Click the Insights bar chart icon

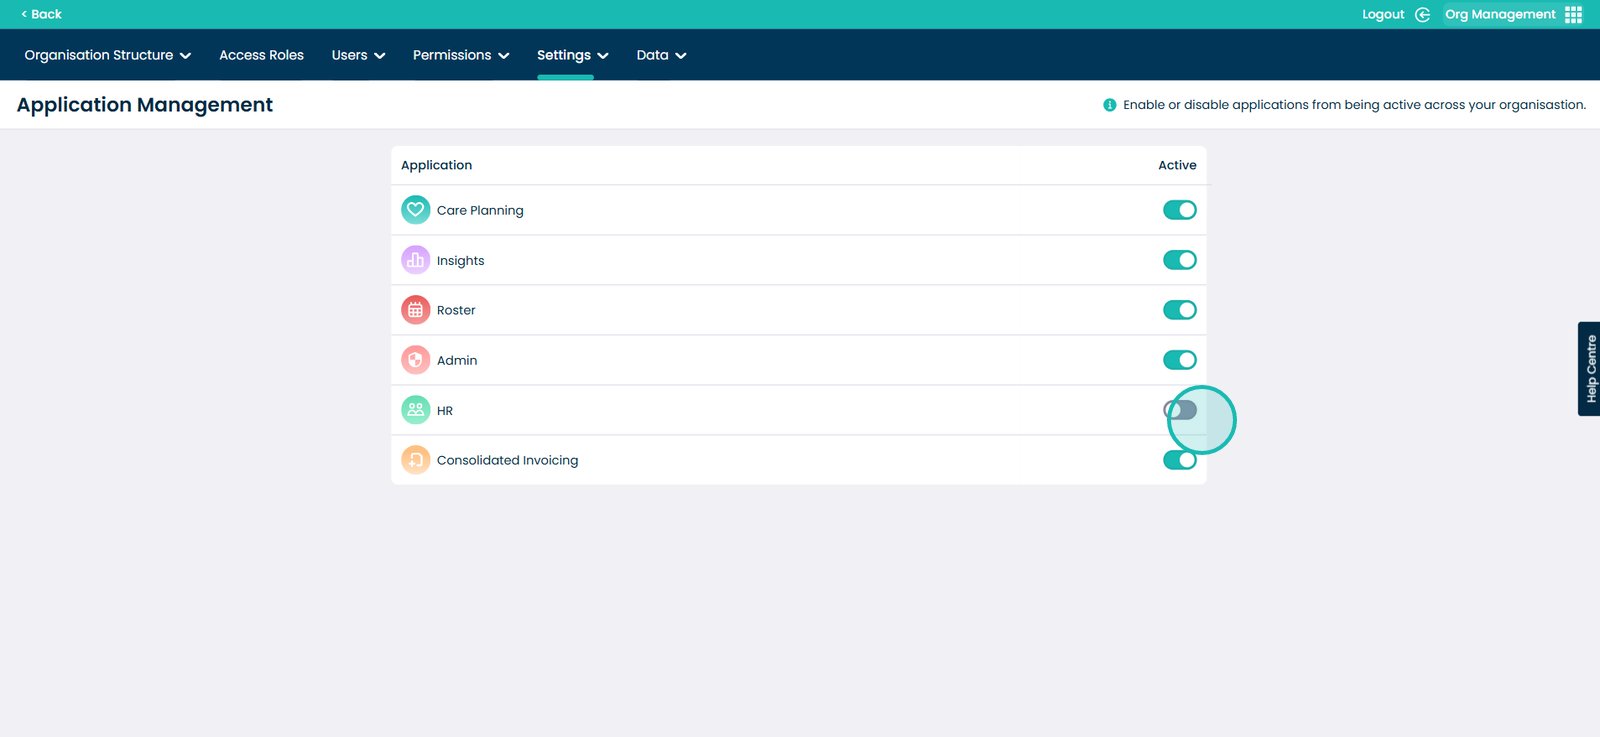tap(415, 260)
